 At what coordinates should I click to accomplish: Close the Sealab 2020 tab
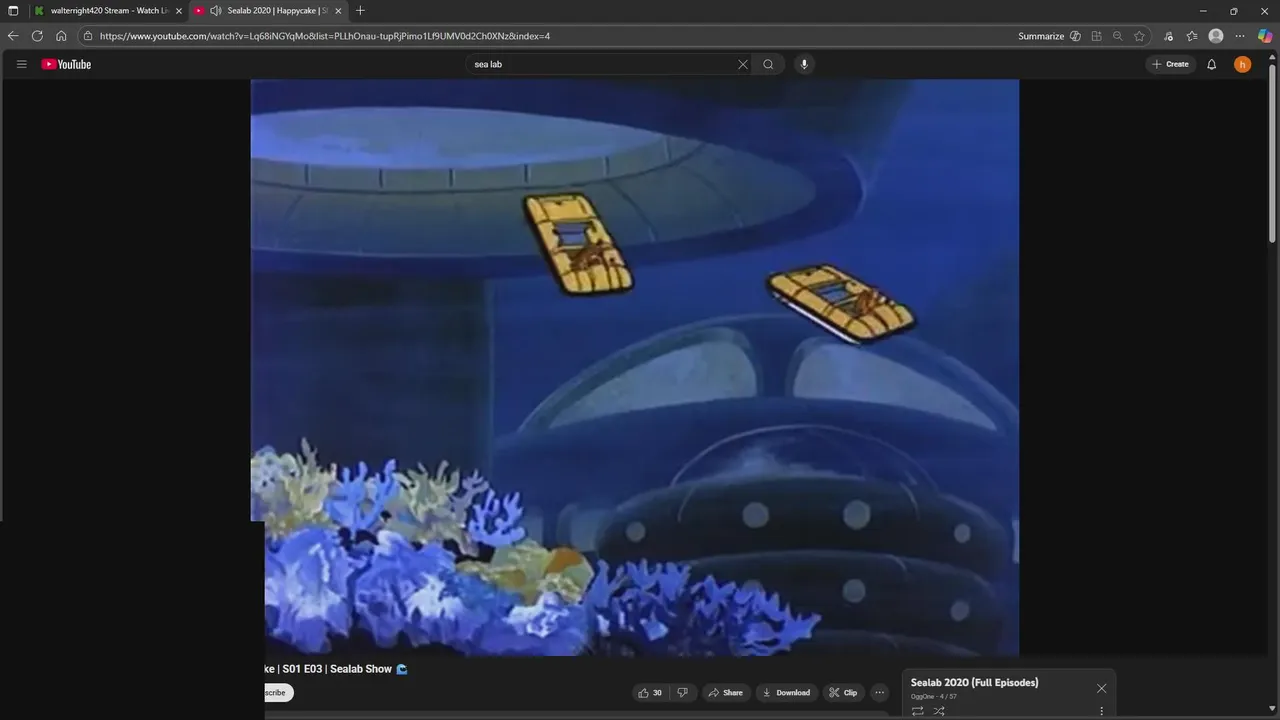[338, 10]
